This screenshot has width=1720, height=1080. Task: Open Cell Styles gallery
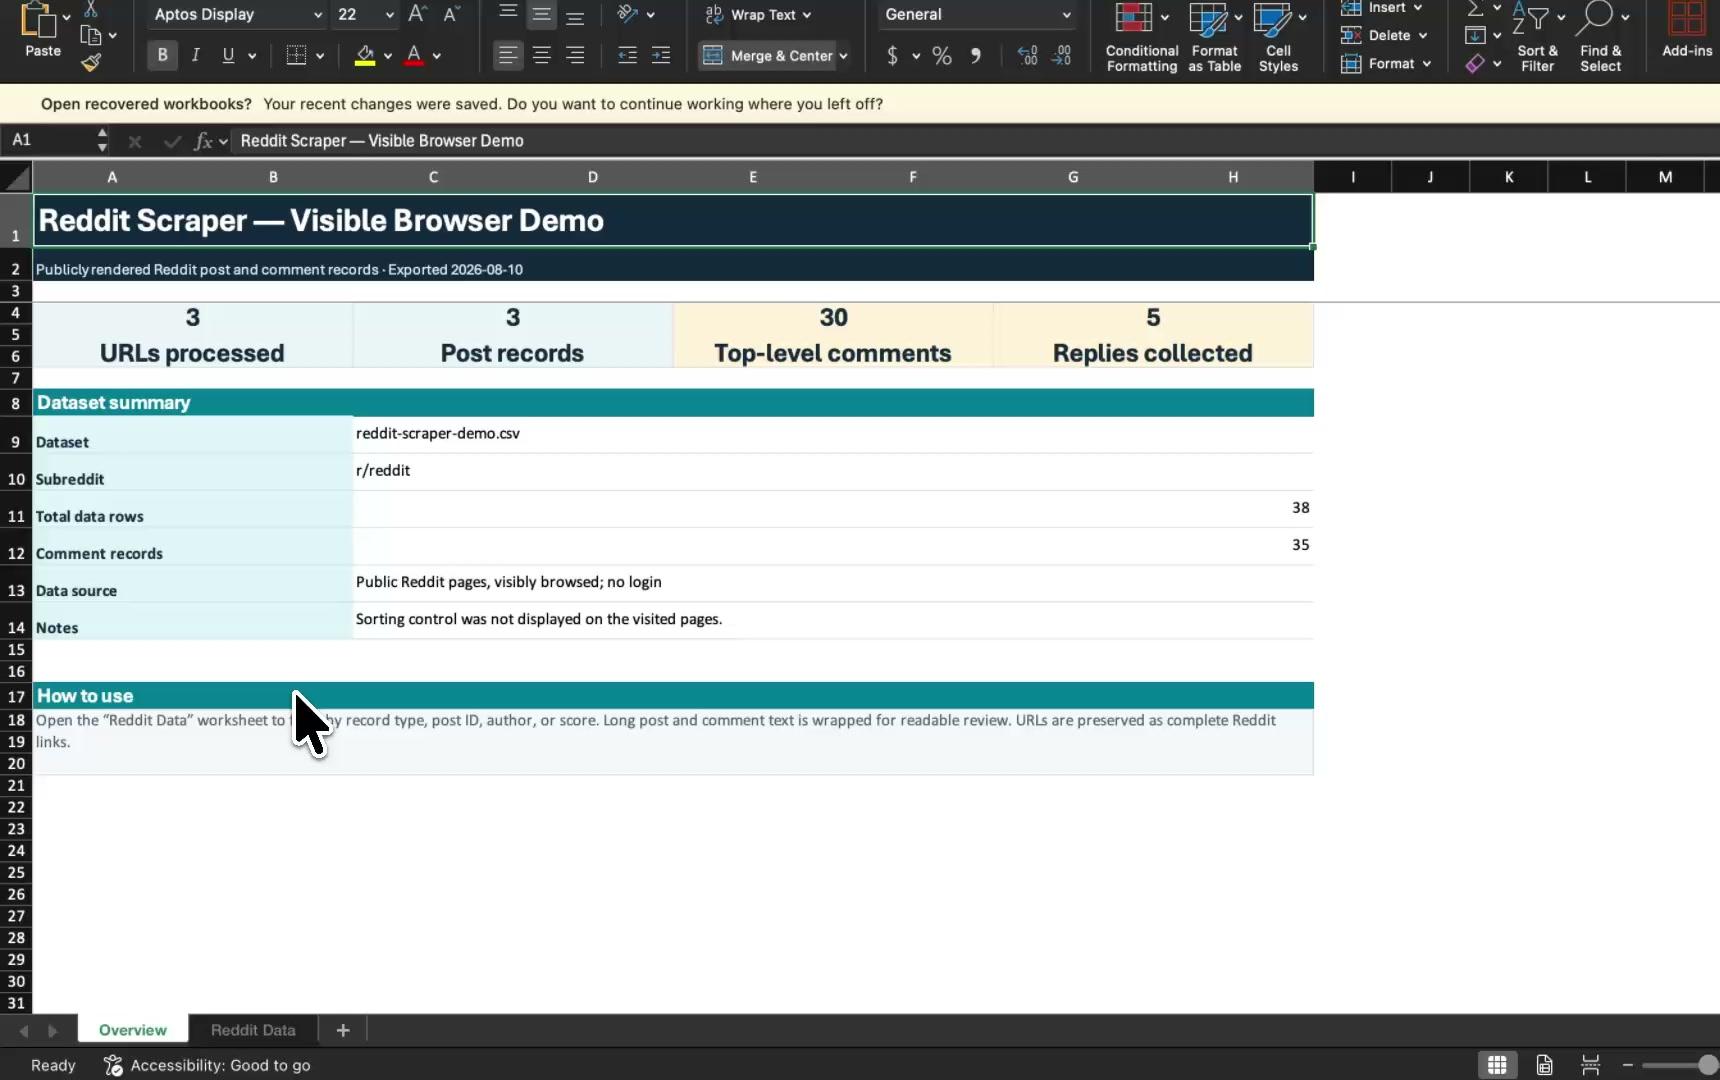click(1279, 36)
